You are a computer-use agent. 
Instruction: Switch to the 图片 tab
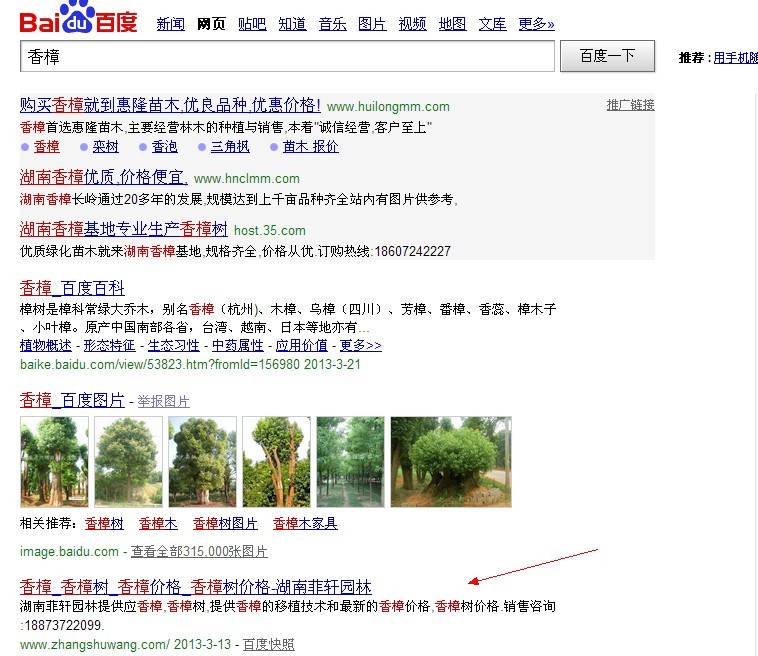tap(372, 24)
